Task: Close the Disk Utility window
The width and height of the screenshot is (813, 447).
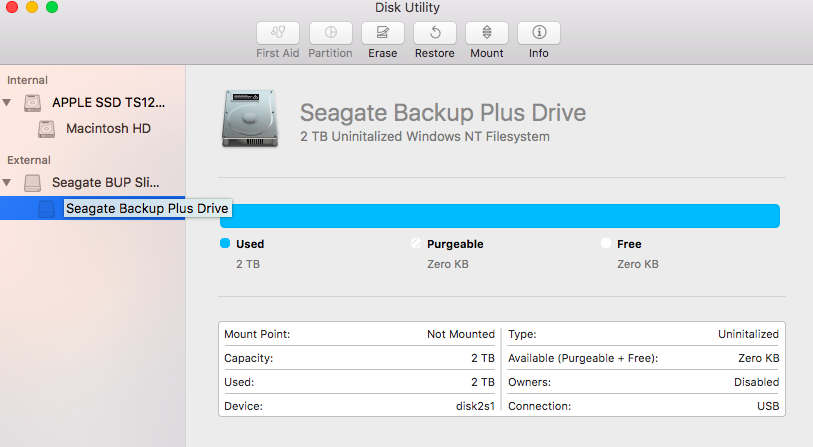Action: pos(11,7)
